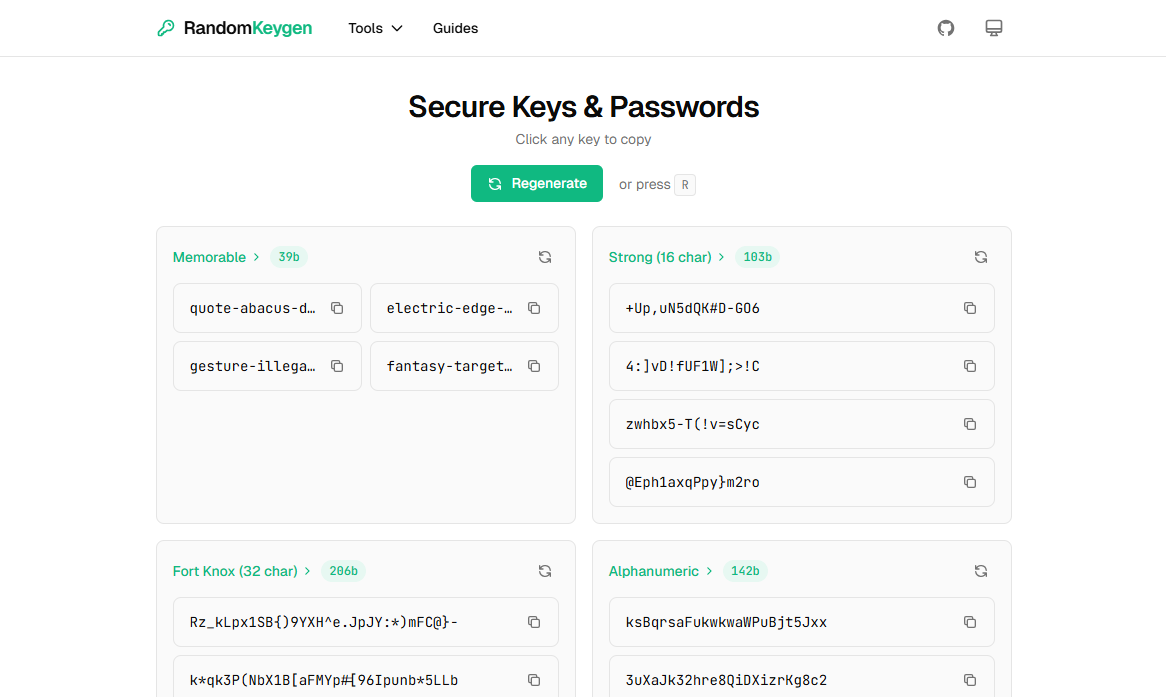Copy the @Eph1axqPpy}m2ro password
The image size is (1166, 697).
coord(969,482)
